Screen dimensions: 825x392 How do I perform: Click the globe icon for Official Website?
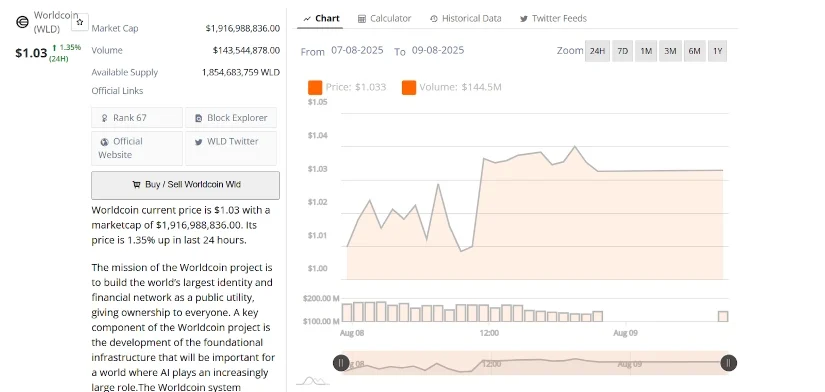[x=104, y=142]
